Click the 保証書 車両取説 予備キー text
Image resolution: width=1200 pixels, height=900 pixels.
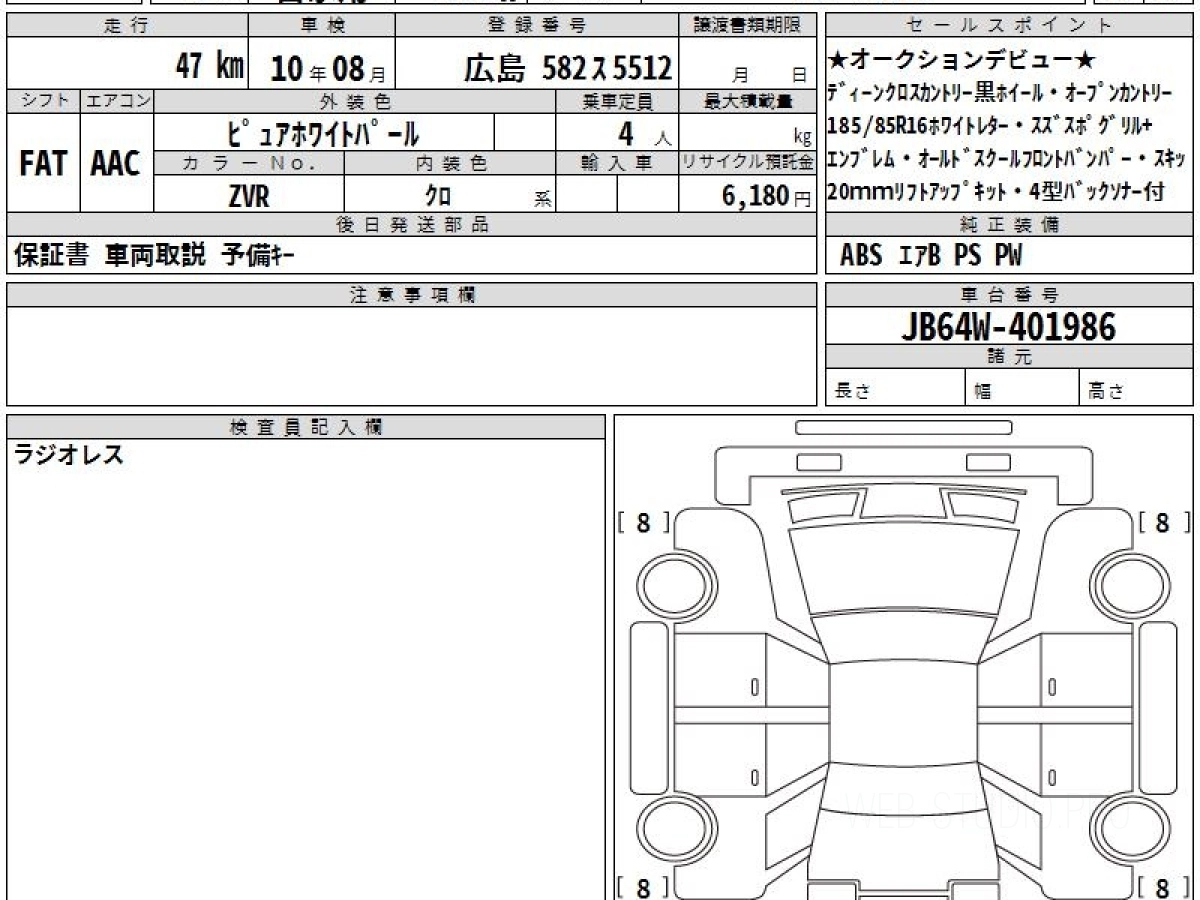(154, 257)
